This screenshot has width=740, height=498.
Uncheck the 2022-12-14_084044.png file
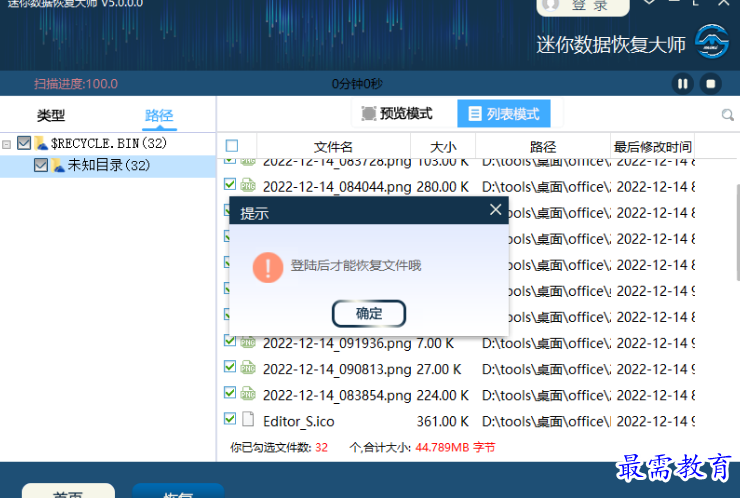click(x=230, y=184)
